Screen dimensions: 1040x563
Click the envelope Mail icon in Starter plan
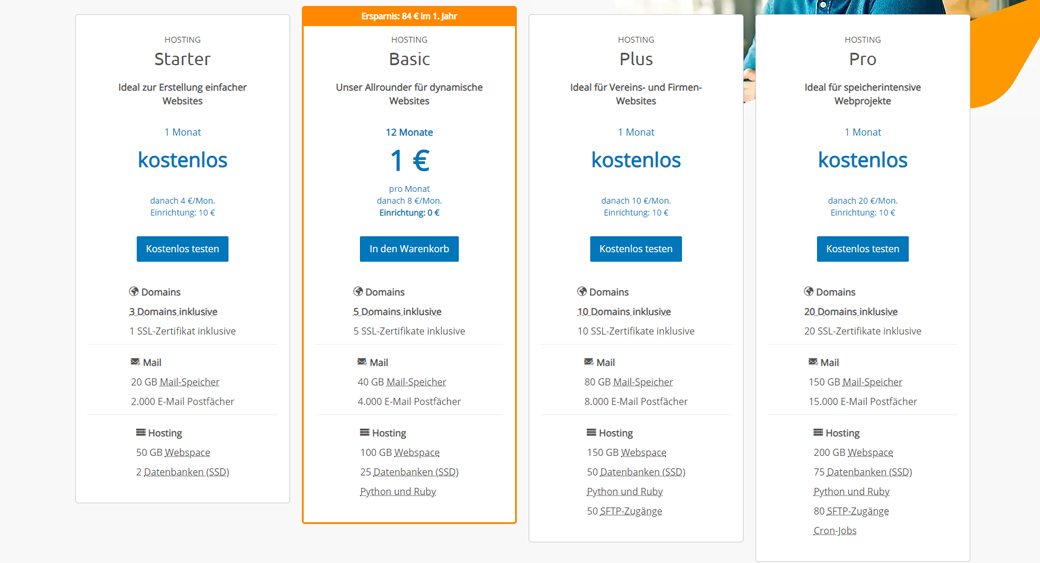tap(135, 362)
